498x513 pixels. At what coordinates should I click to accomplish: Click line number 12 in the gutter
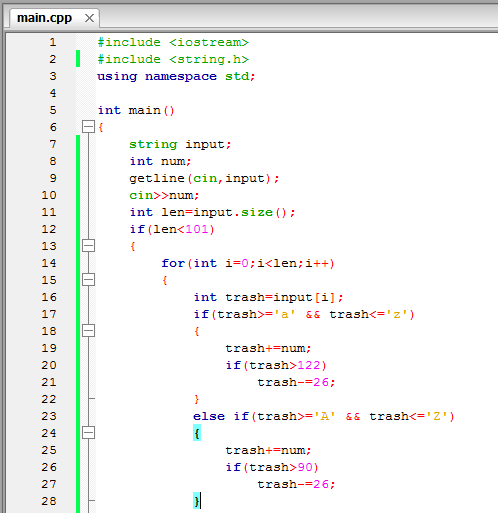coord(49,229)
